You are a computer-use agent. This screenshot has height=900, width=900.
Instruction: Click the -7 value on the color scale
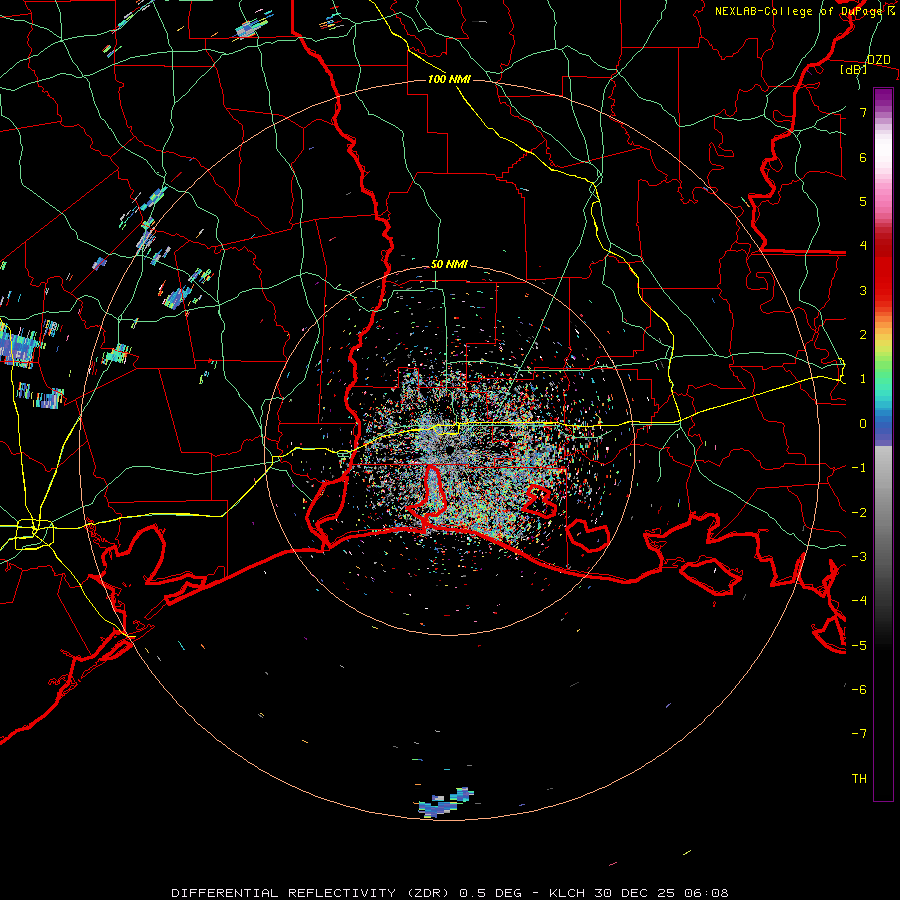pos(859,734)
